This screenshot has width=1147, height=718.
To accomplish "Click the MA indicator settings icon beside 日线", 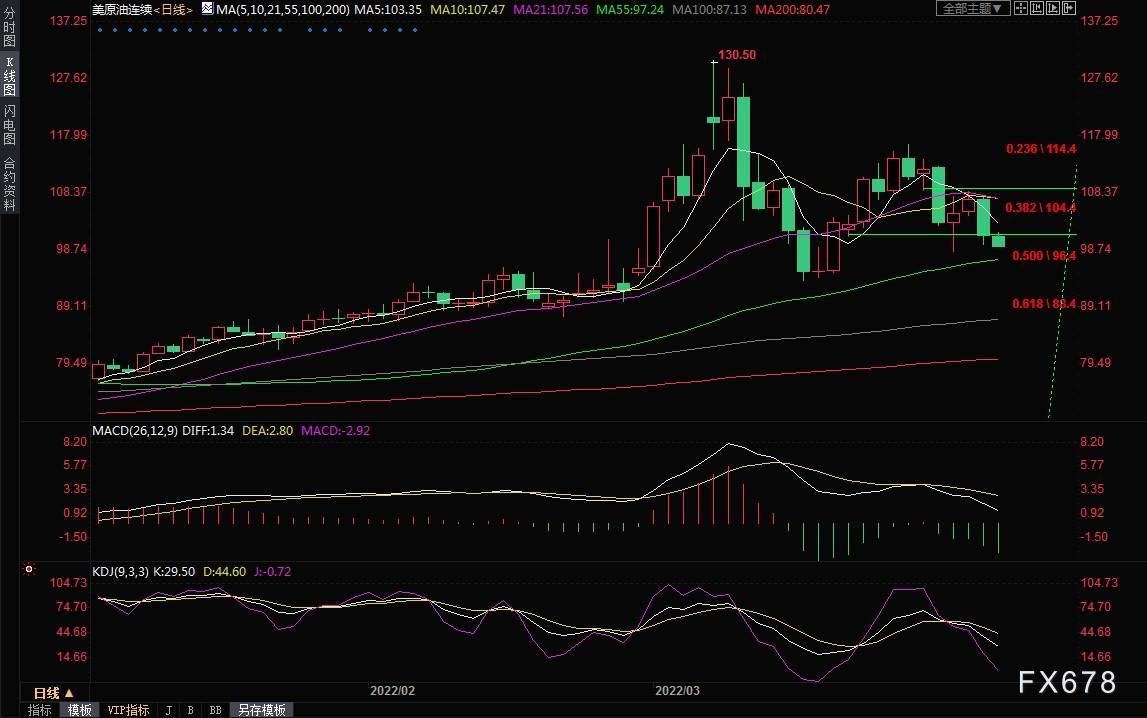I will (x=207, y=9).
